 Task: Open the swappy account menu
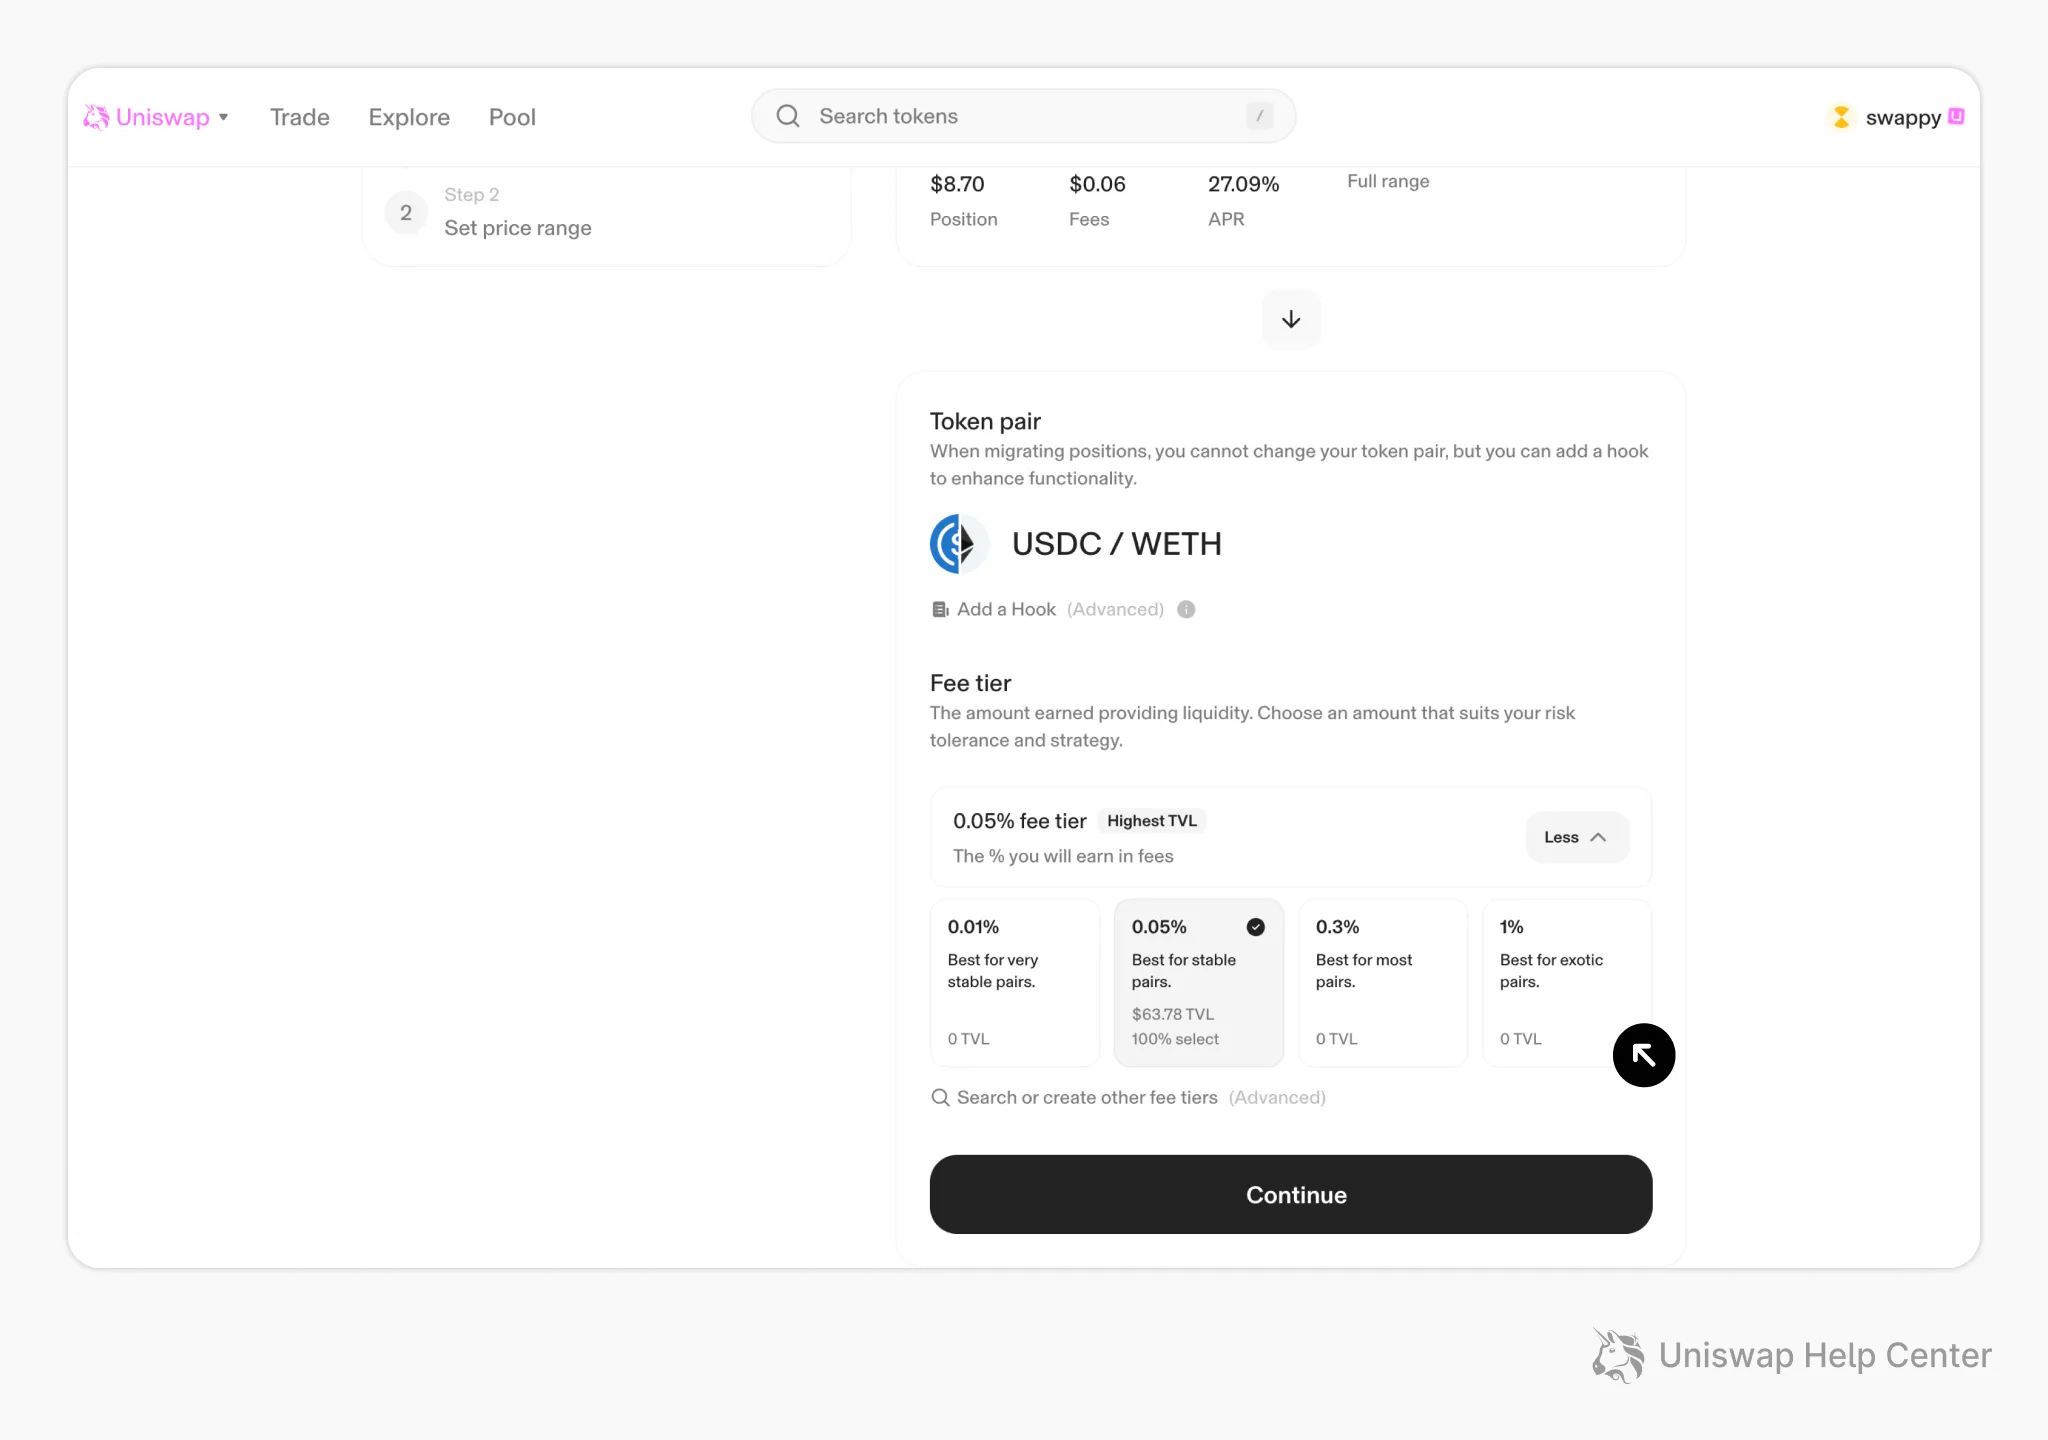[x=1896, y=117]
